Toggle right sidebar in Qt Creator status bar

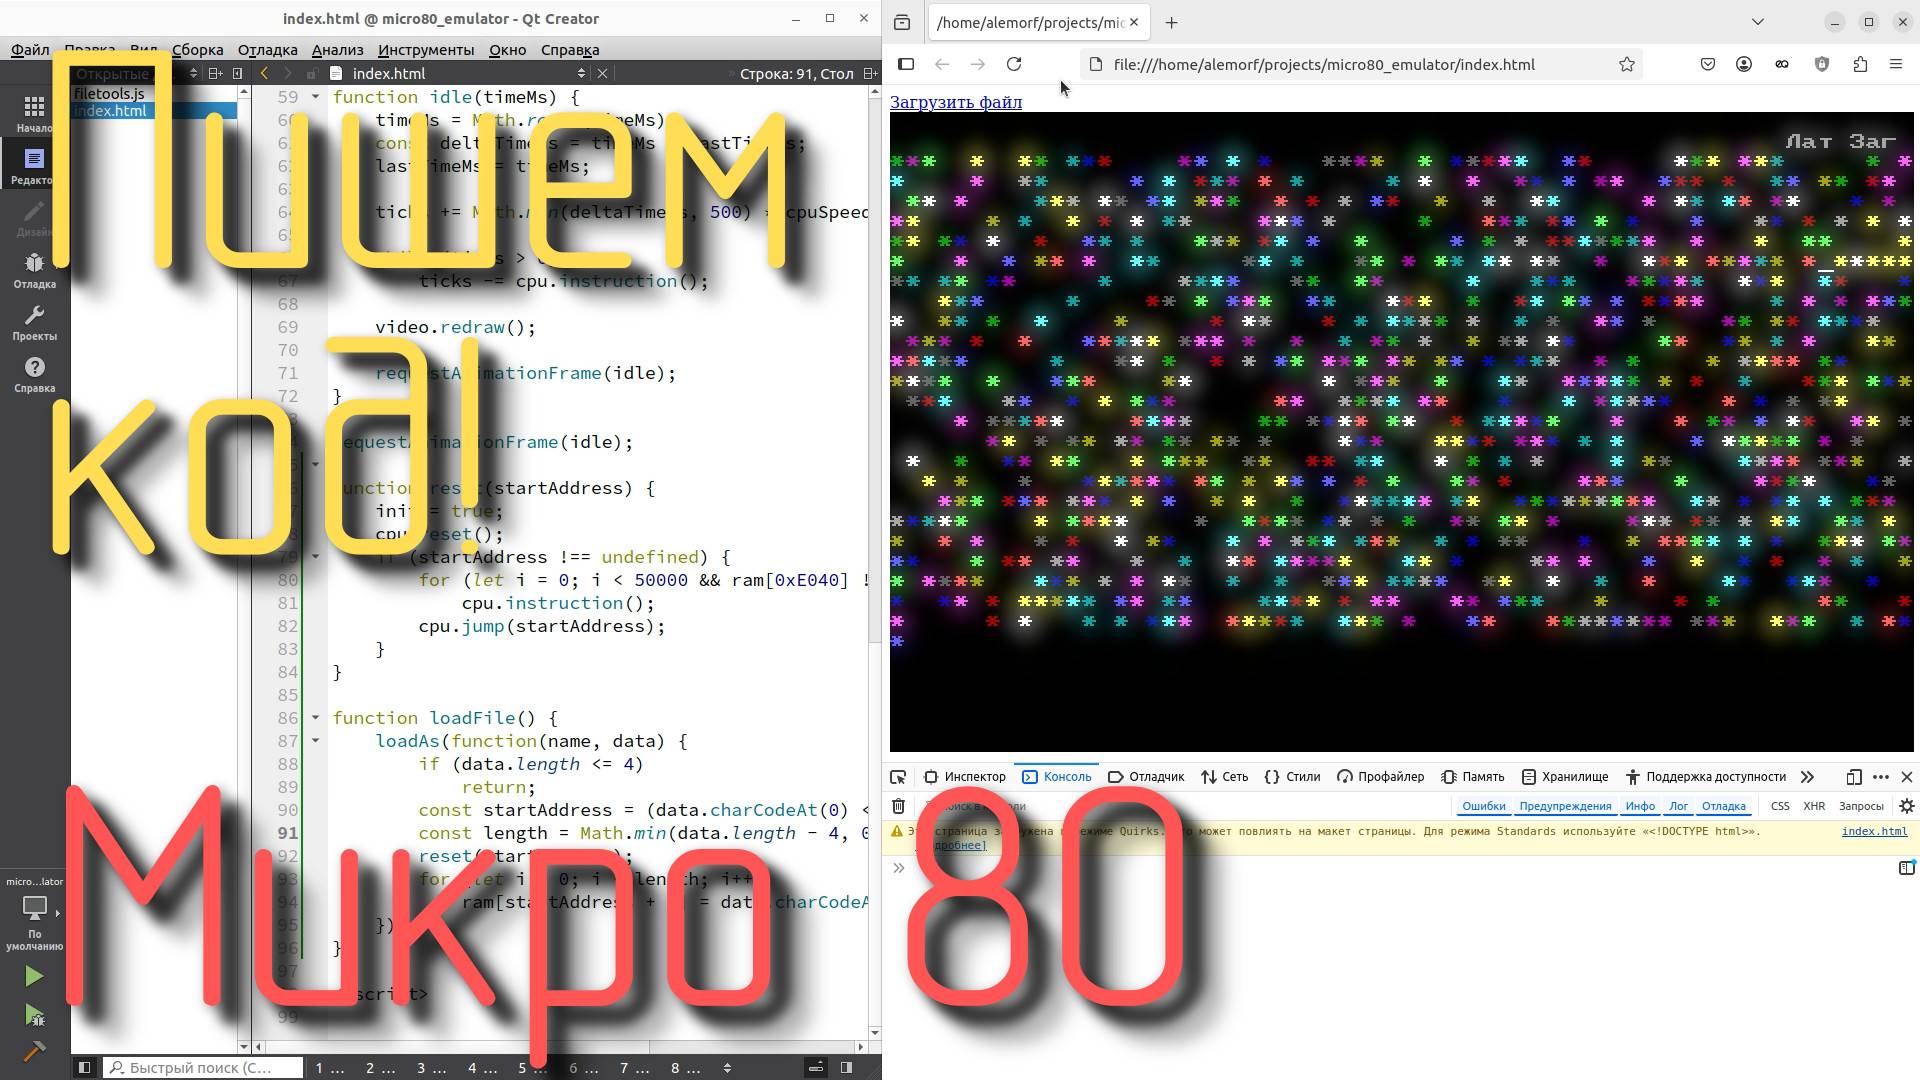(847, 1067)
